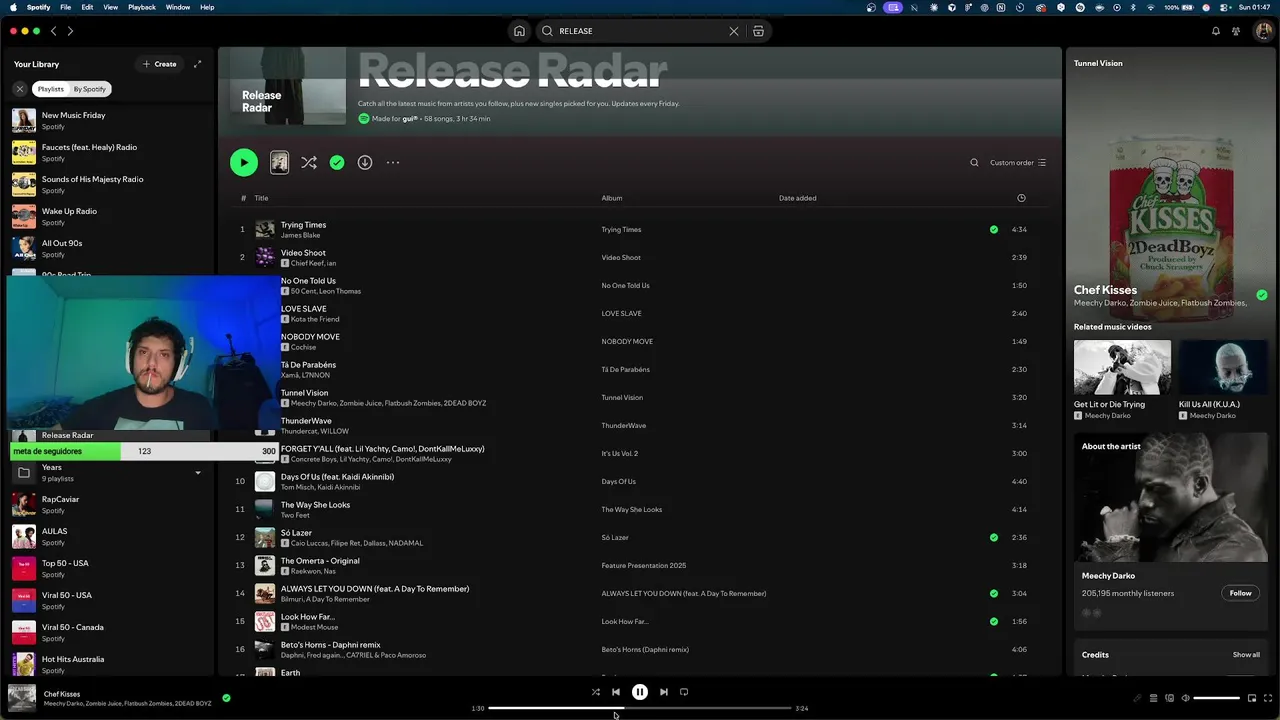Screen dimensions: 1280x720
Task: Click the Create button in Your Library
Action: (x=159, y=64)
